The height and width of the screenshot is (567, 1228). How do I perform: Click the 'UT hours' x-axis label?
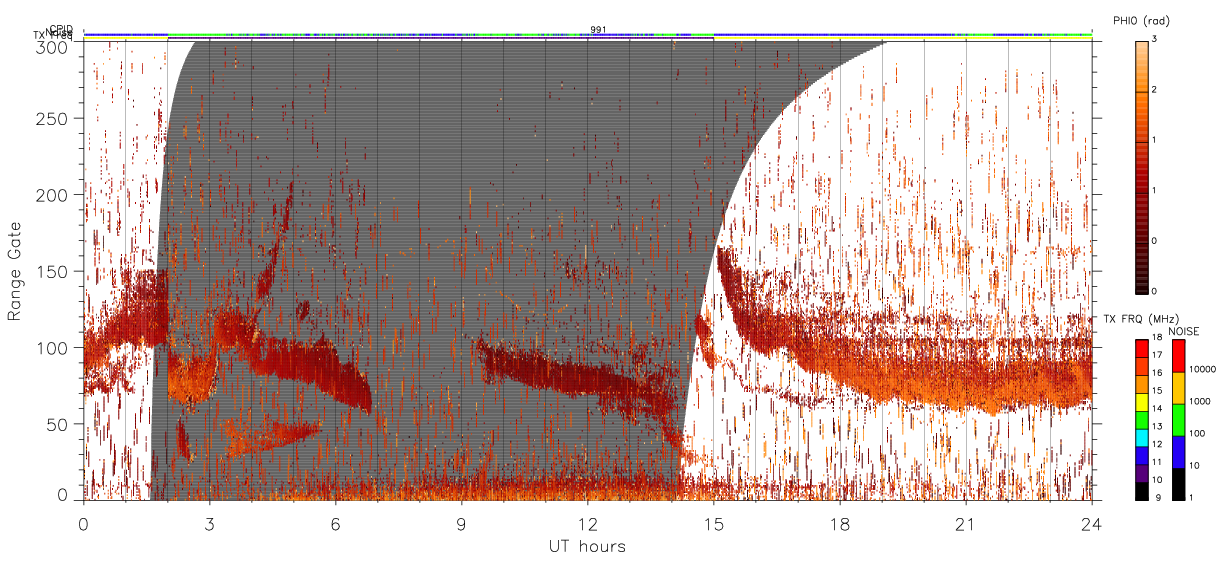[x=587, y=546]
